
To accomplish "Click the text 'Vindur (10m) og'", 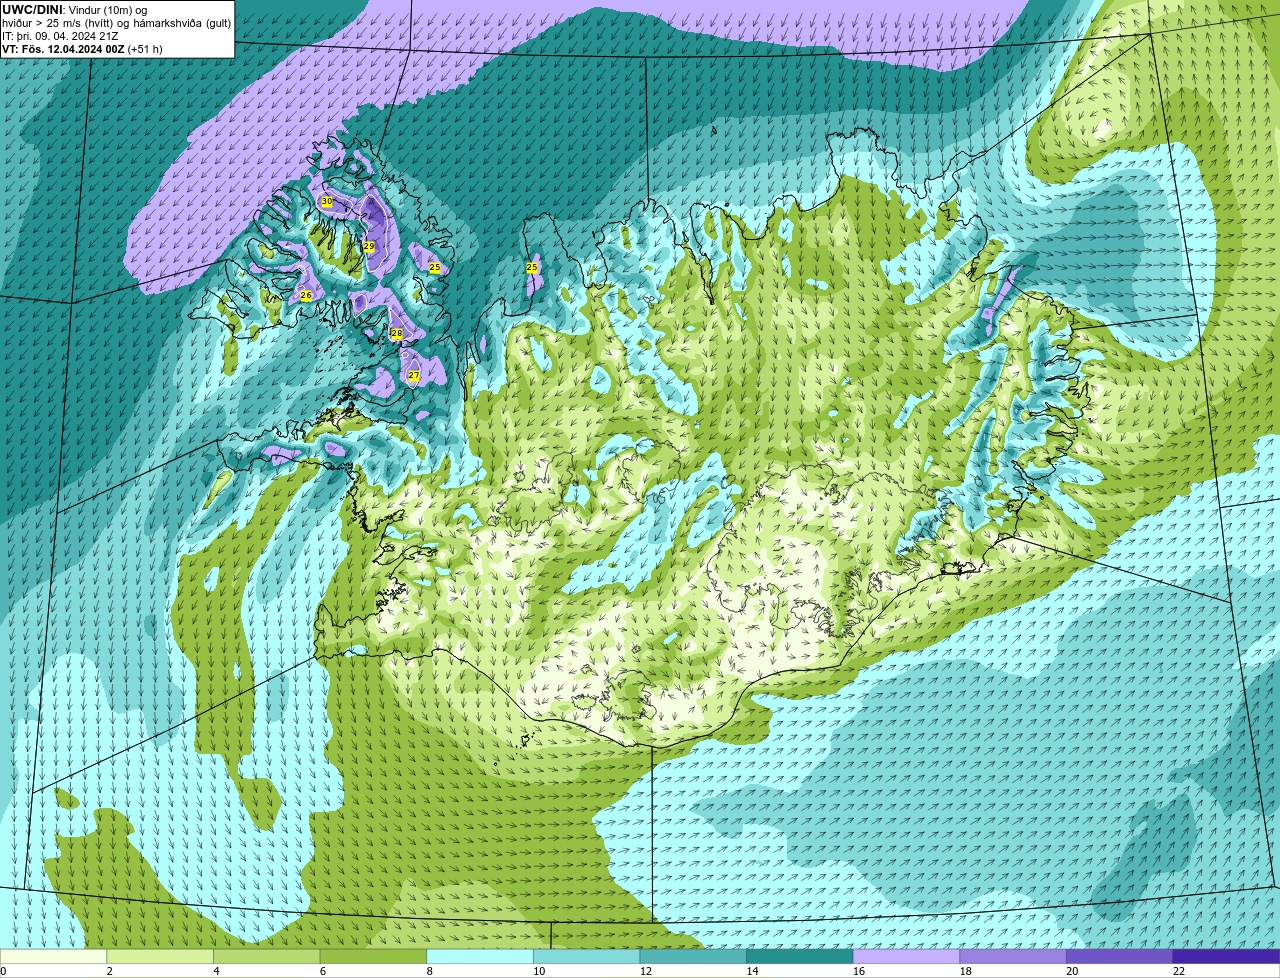I will [107, 10].
